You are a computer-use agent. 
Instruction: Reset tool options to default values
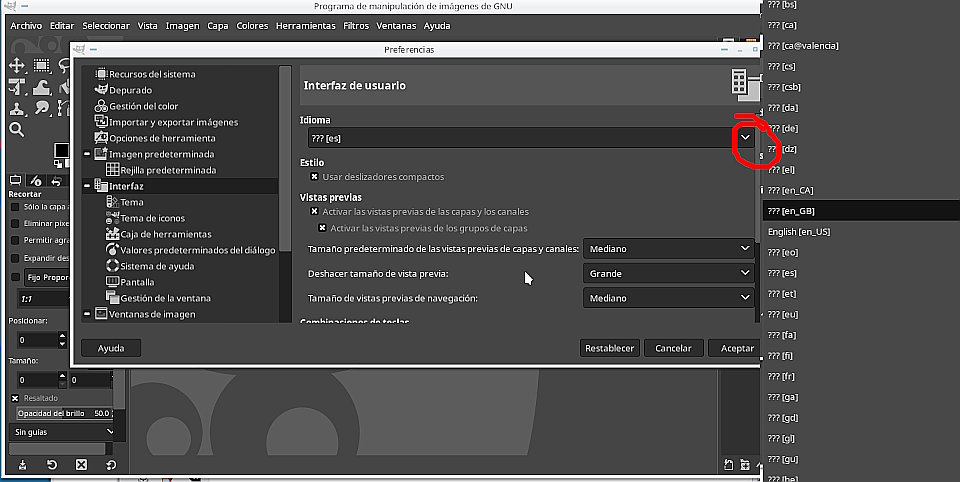pyautogui.click(x=111, y=465)
